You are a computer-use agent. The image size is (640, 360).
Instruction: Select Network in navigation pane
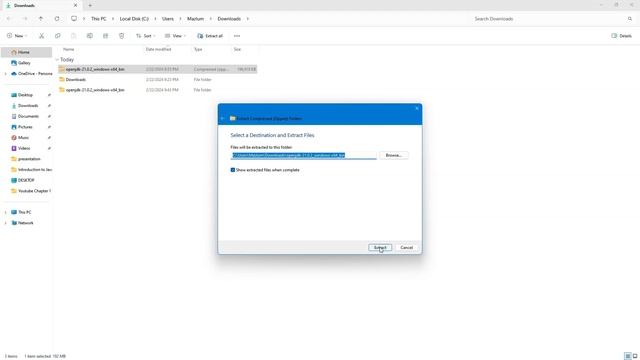pos(25,223)
